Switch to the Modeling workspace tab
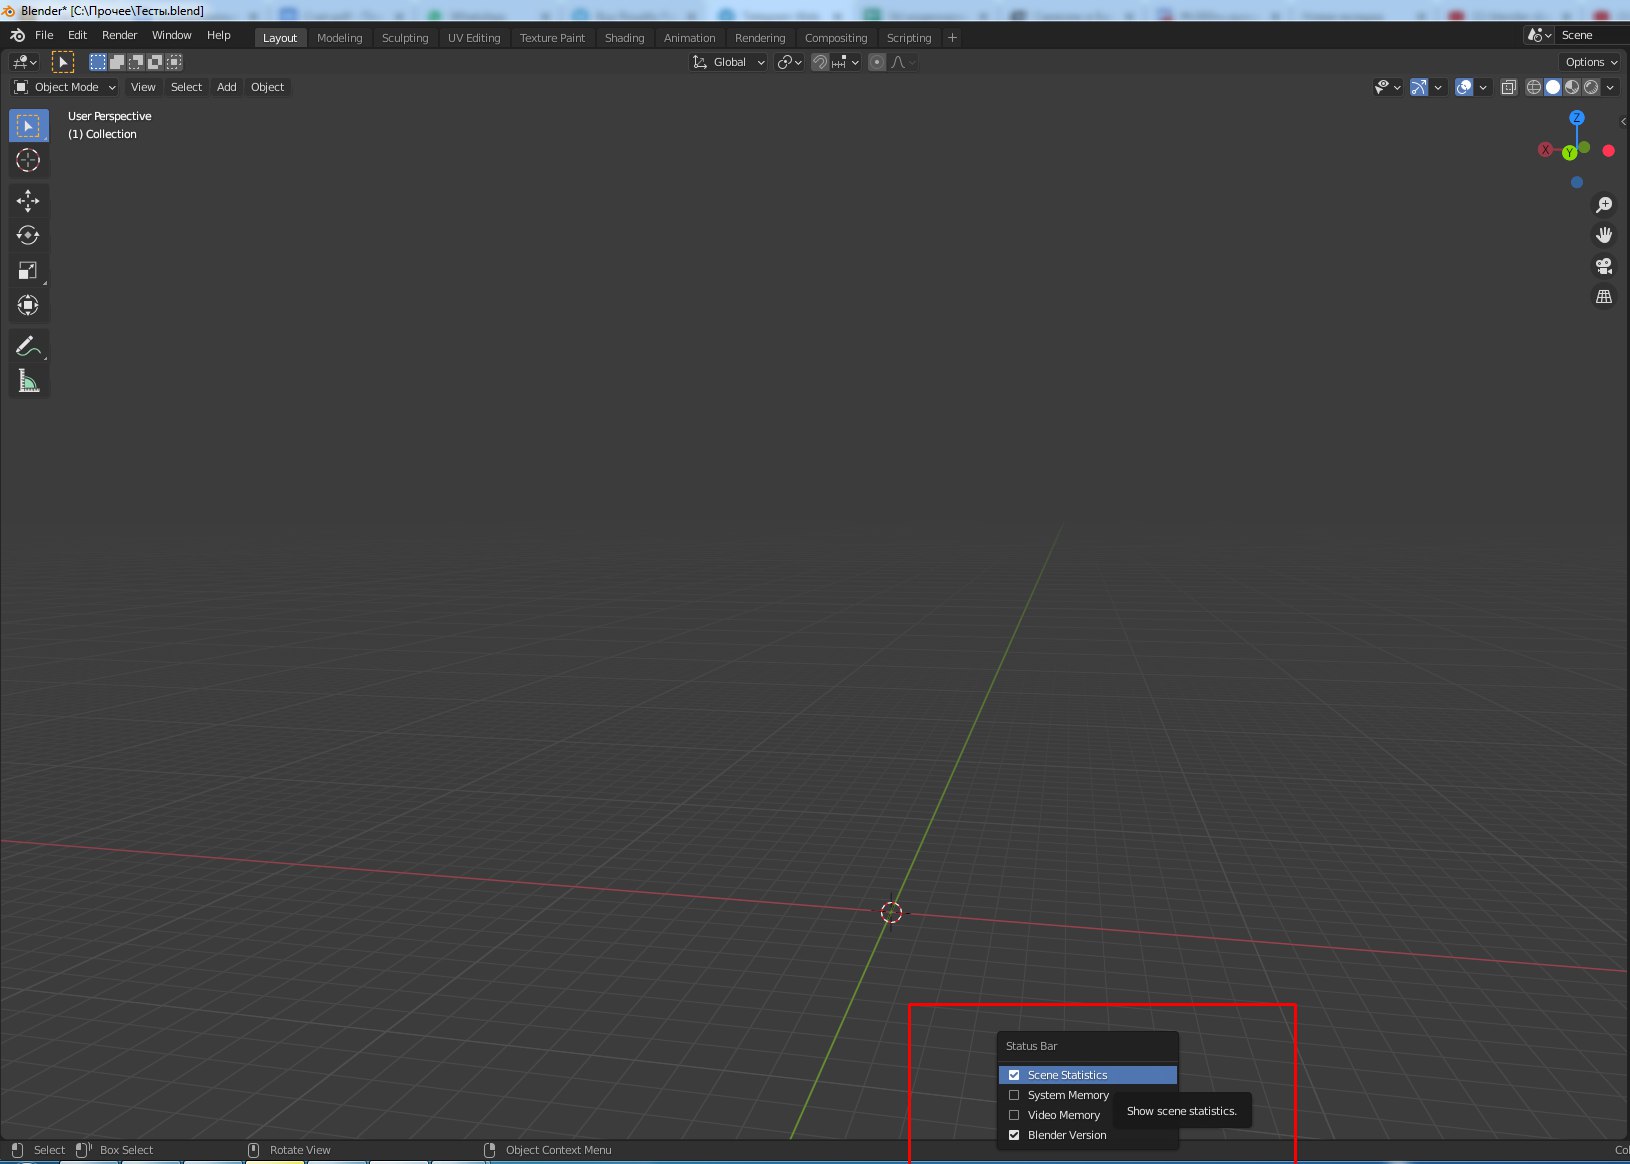This screenshot has height=1164, width=1630. [x=340, y=38]
